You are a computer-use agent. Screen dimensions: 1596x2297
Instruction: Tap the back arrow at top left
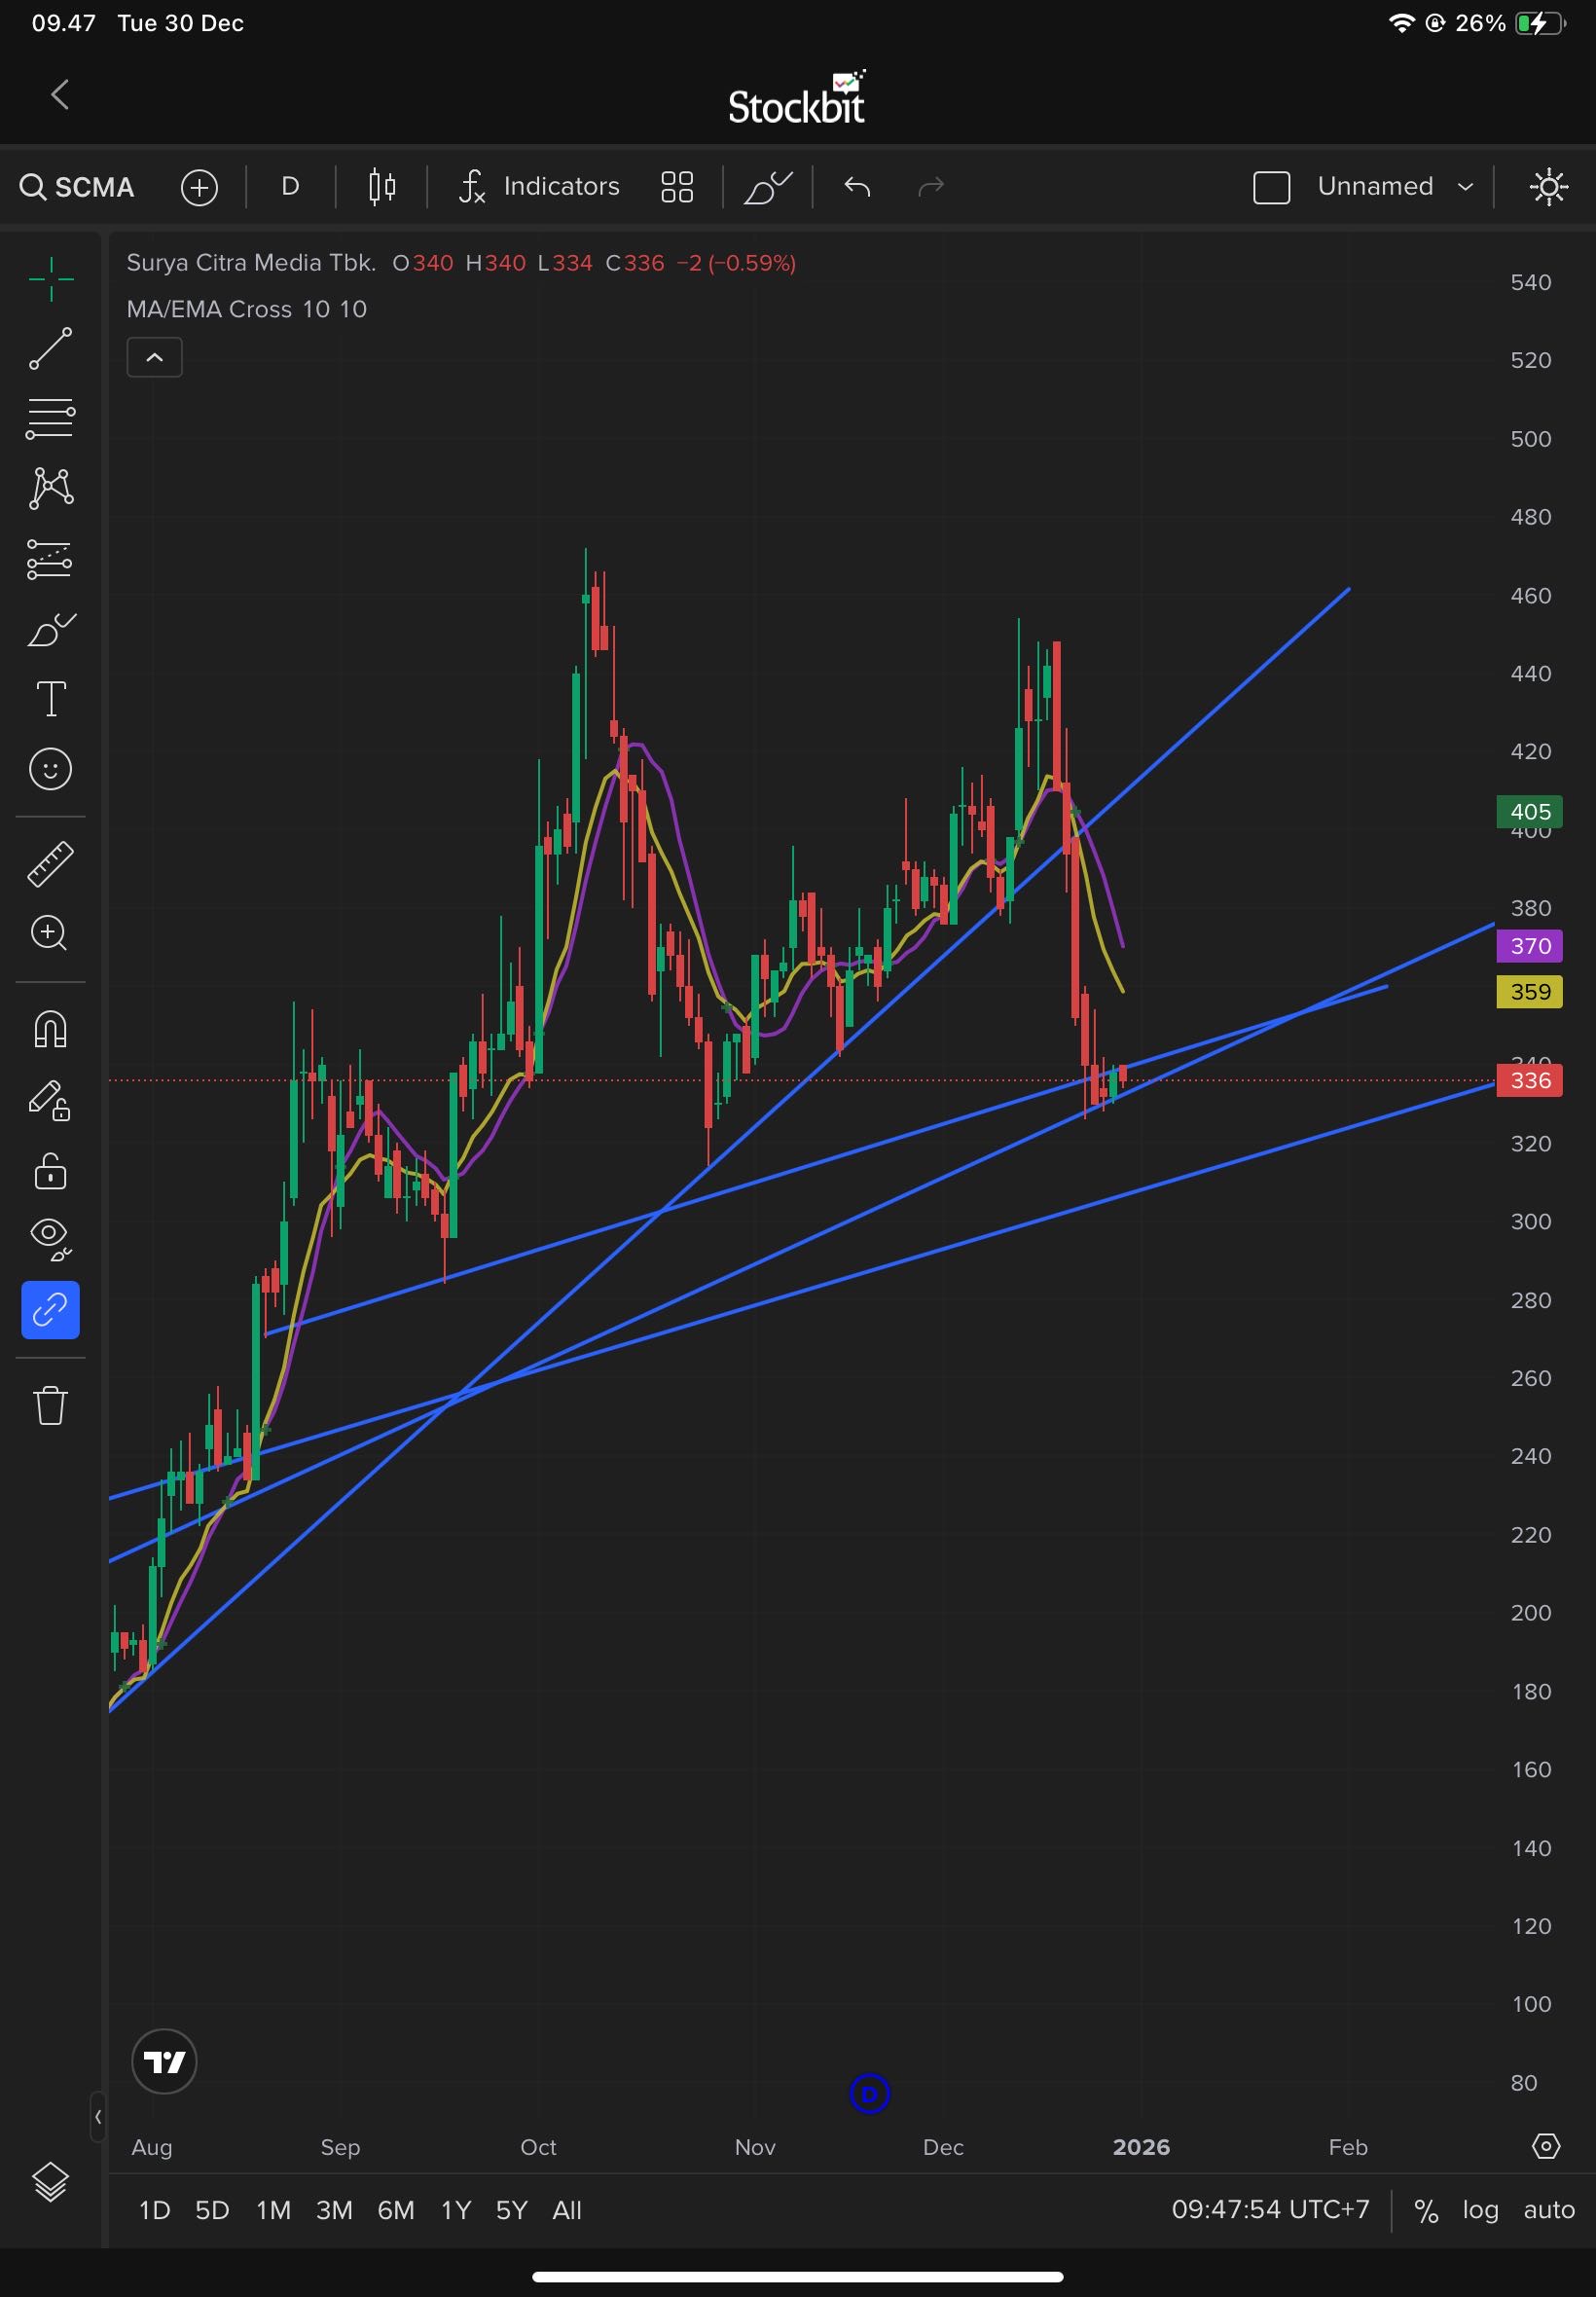coord(60,95)
